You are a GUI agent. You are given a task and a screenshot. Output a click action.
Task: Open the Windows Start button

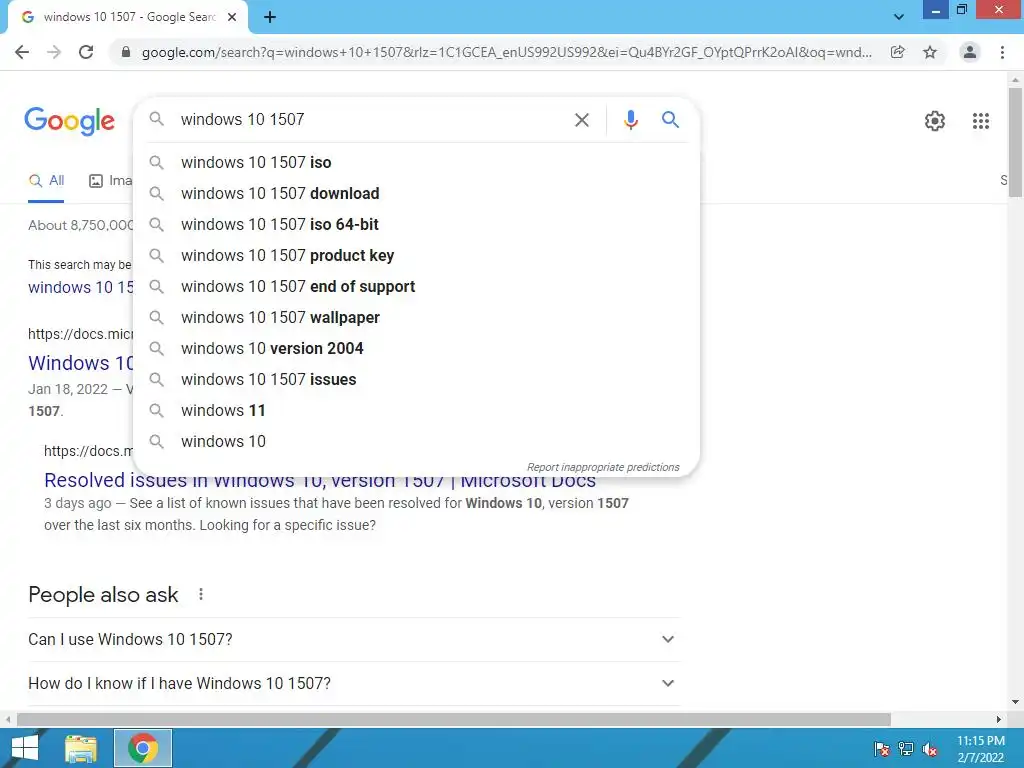click(x=24, y=748)
